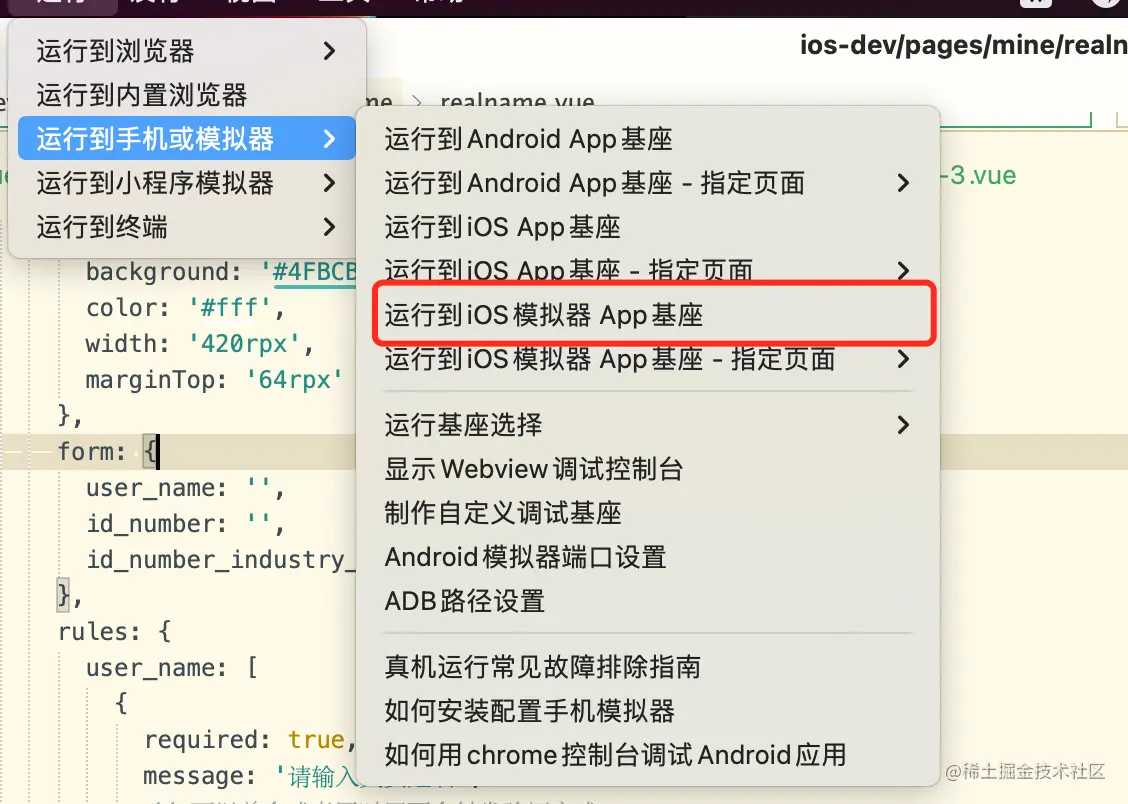Screen dimensions: 1128x804
Task: Open 运行到 Android App 基座 - 指定页面 submenu
Action: [648, 183]
